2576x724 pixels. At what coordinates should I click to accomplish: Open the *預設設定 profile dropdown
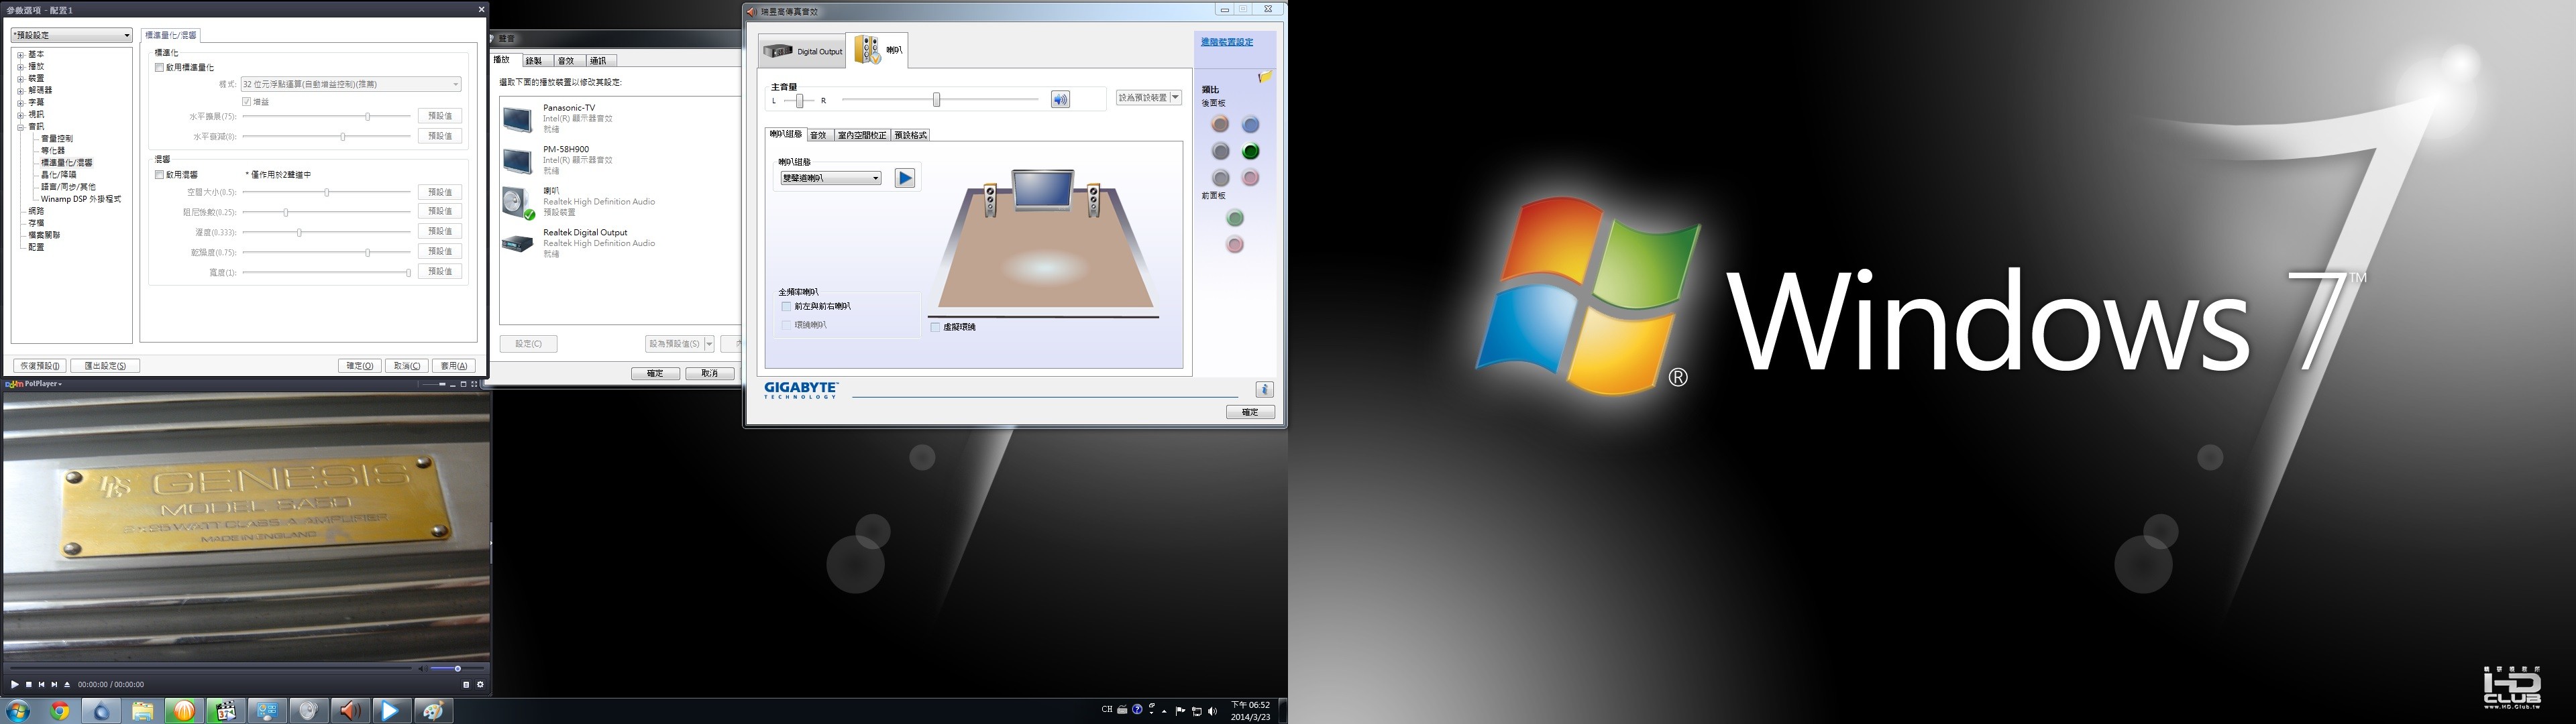71,35
